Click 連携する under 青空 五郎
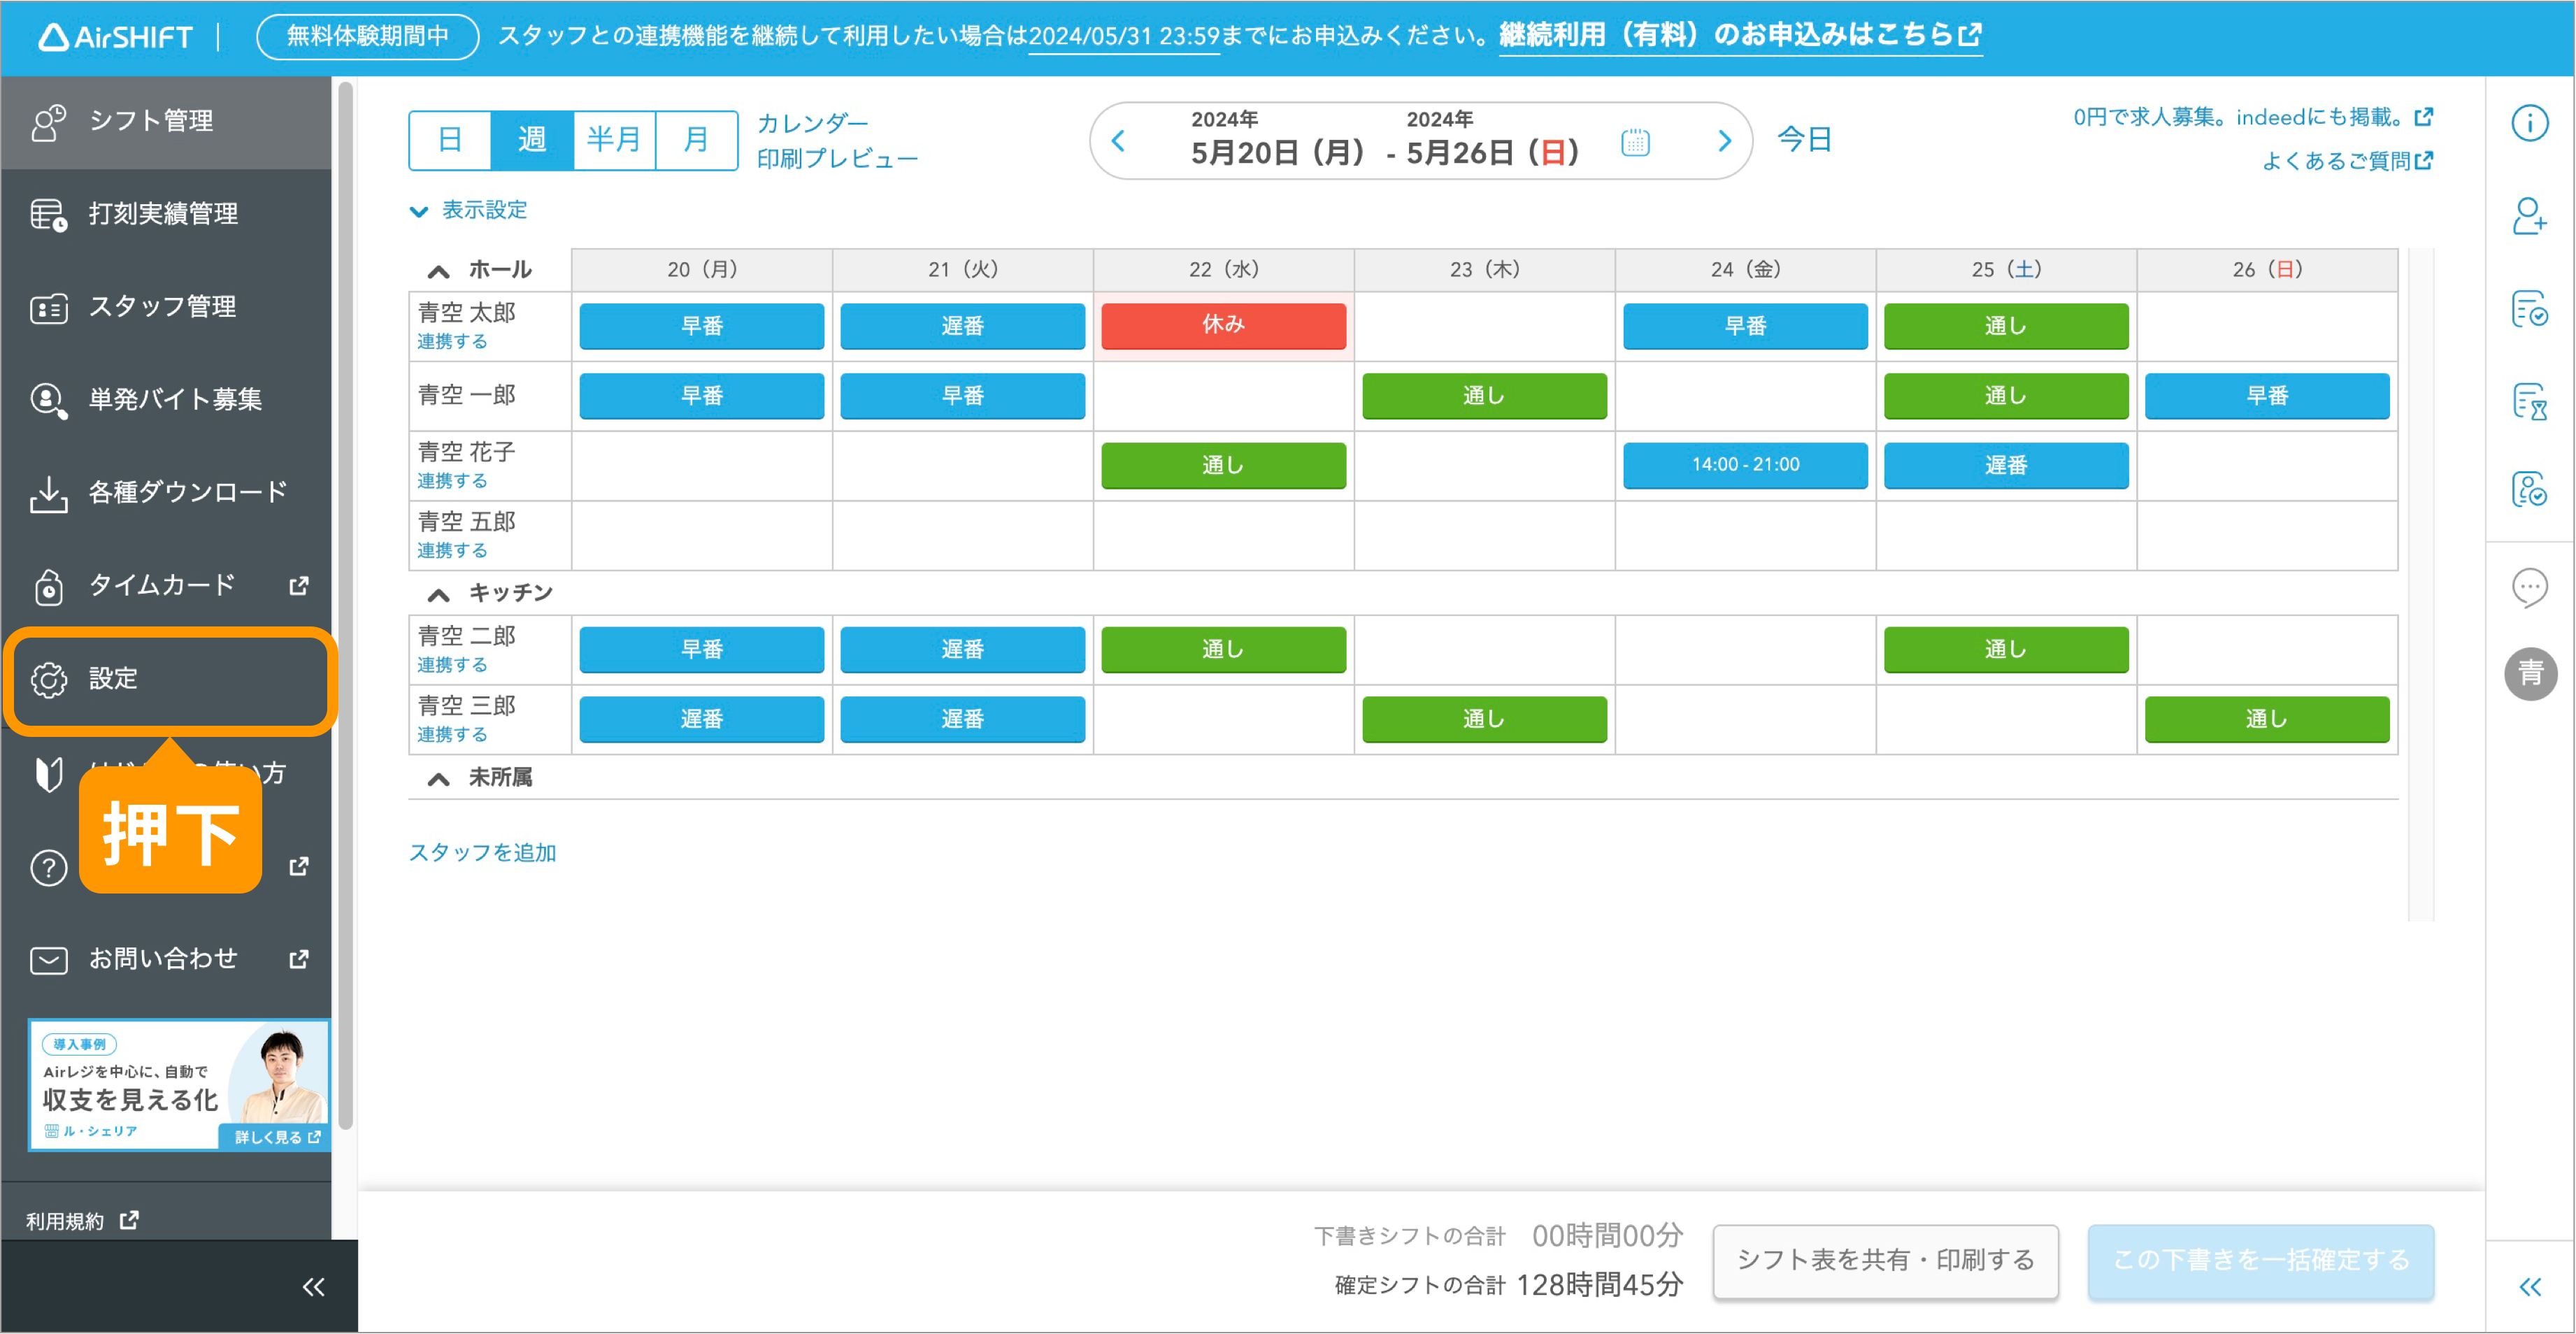 tap(452, 551)
